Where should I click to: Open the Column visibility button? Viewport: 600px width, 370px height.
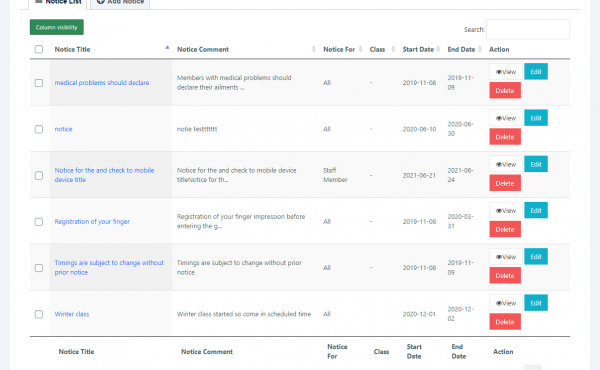[x=57, y=27]
